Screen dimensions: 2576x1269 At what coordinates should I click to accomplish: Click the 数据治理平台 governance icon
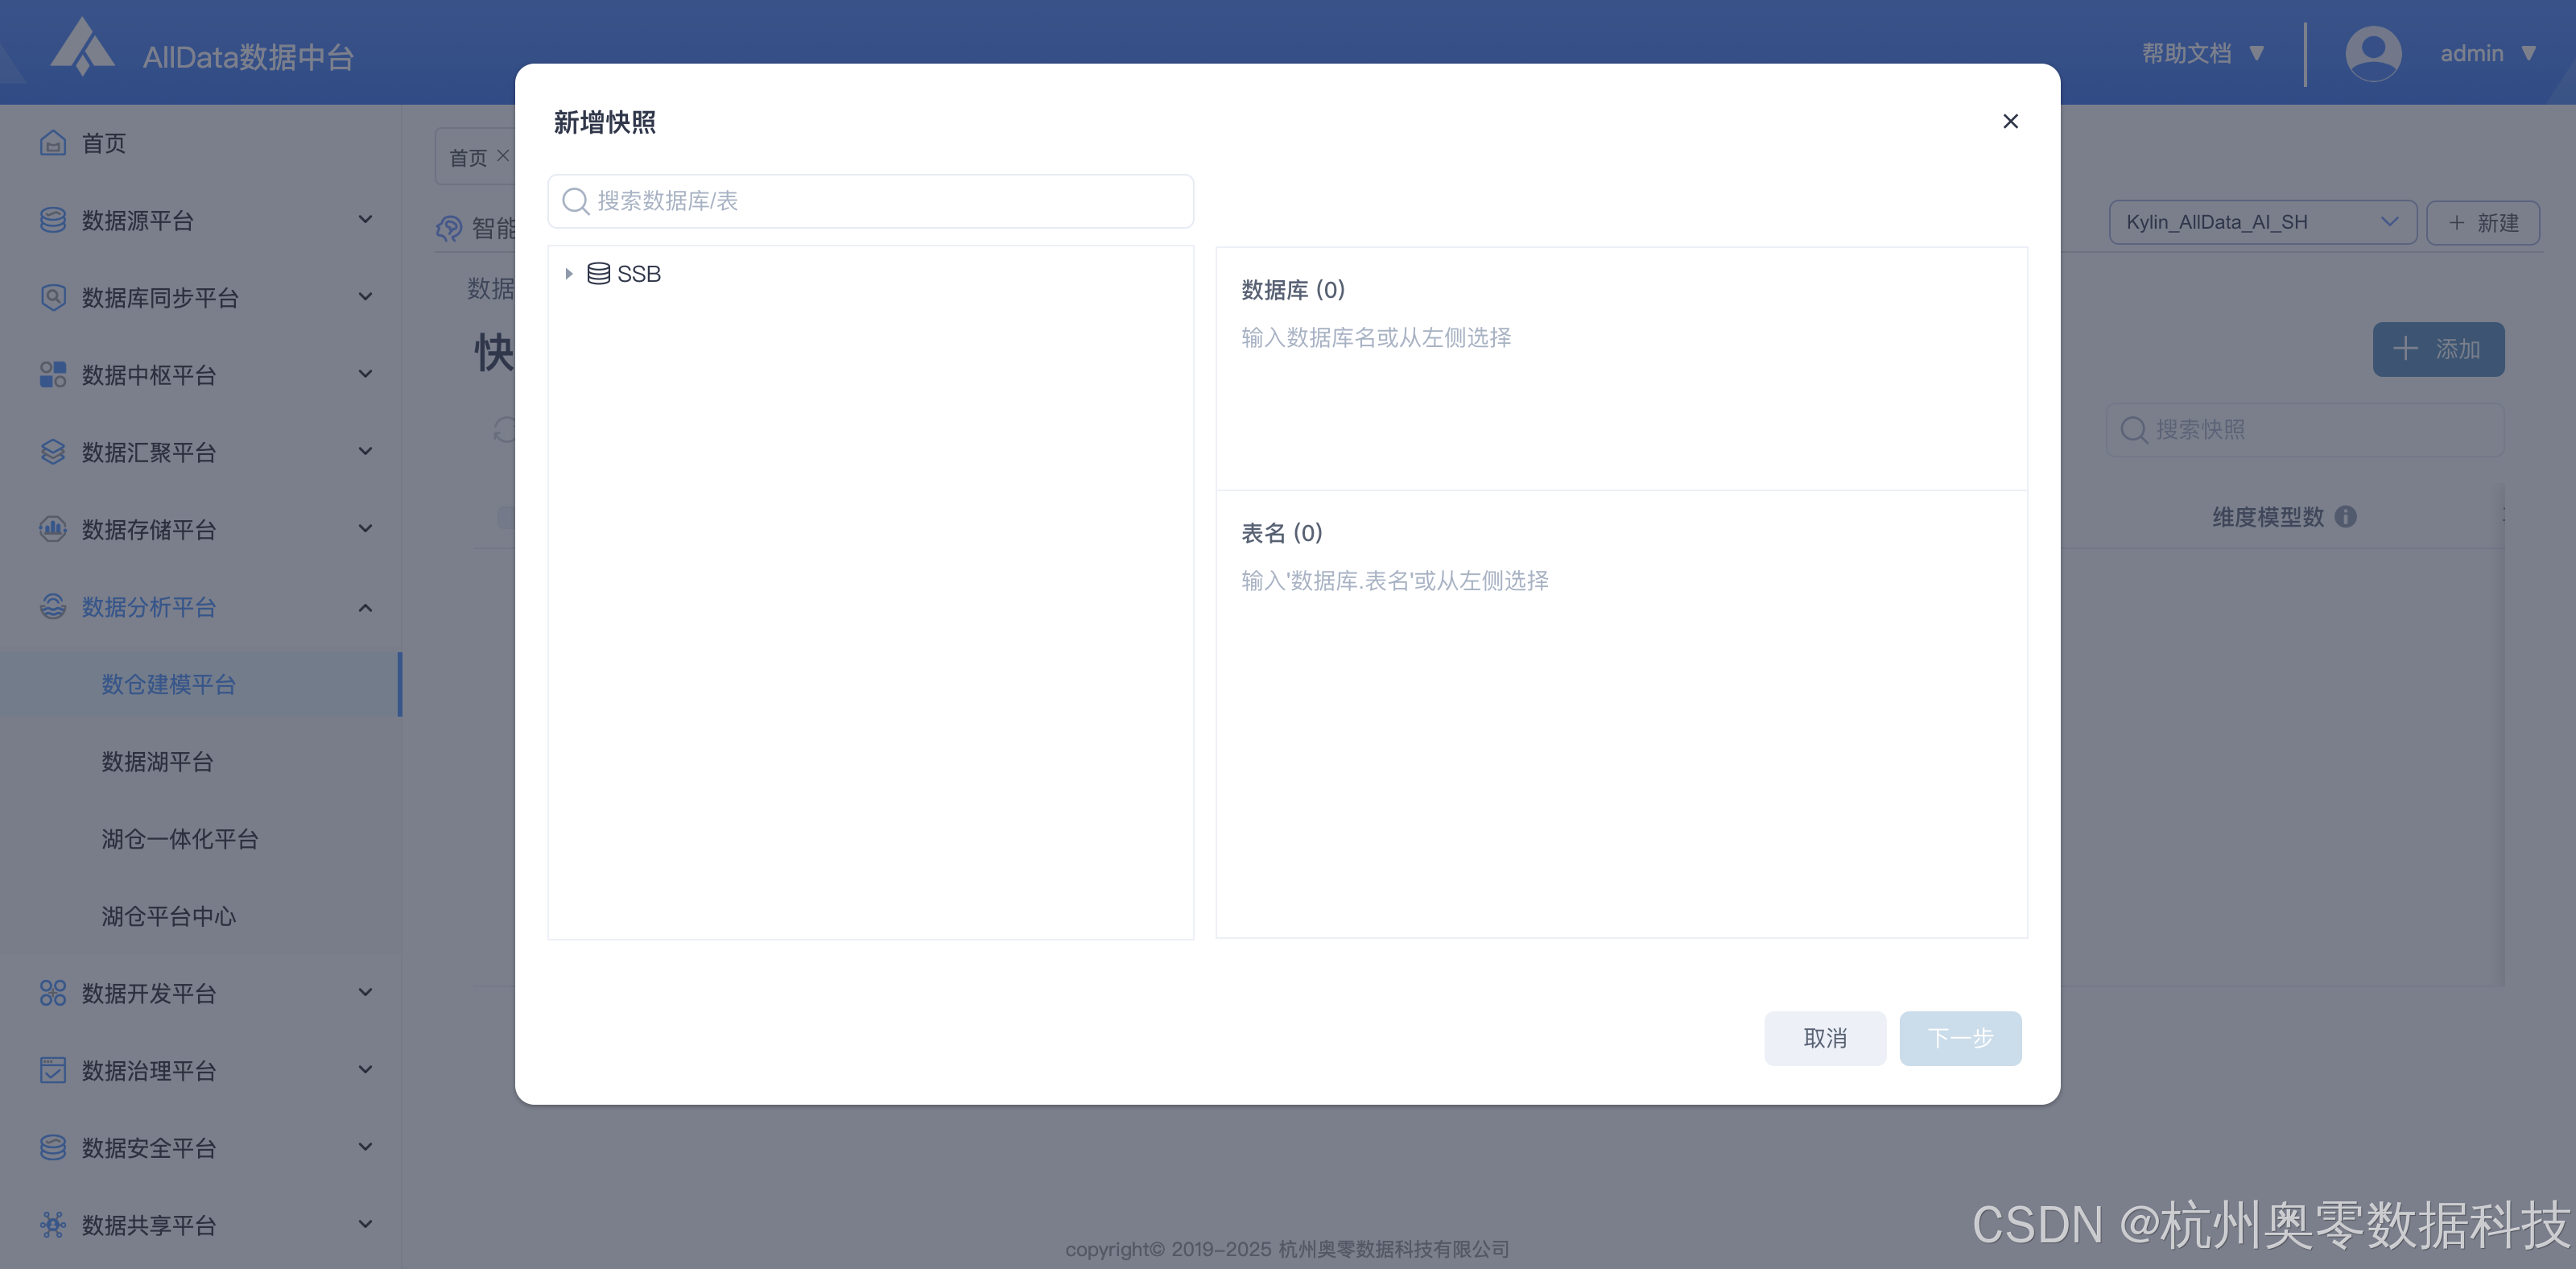pos(53,1070)
